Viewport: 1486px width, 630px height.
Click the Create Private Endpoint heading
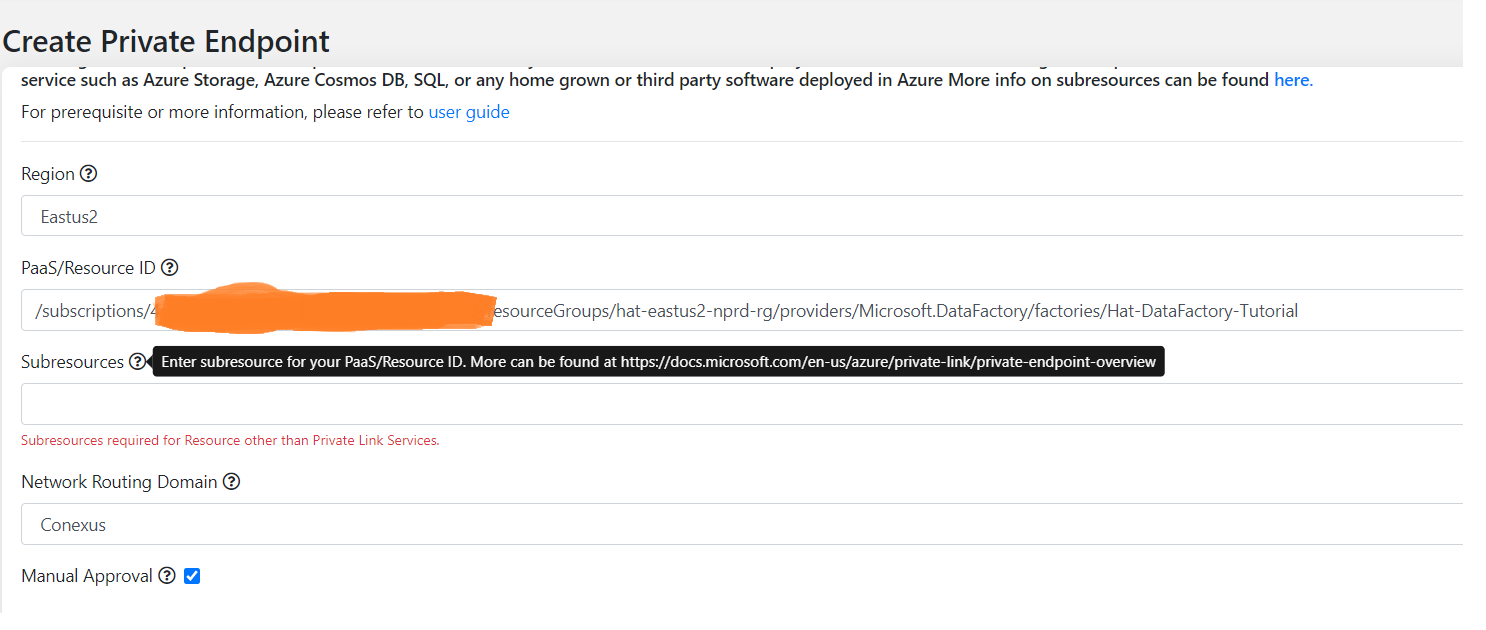(x=165, y=41)
